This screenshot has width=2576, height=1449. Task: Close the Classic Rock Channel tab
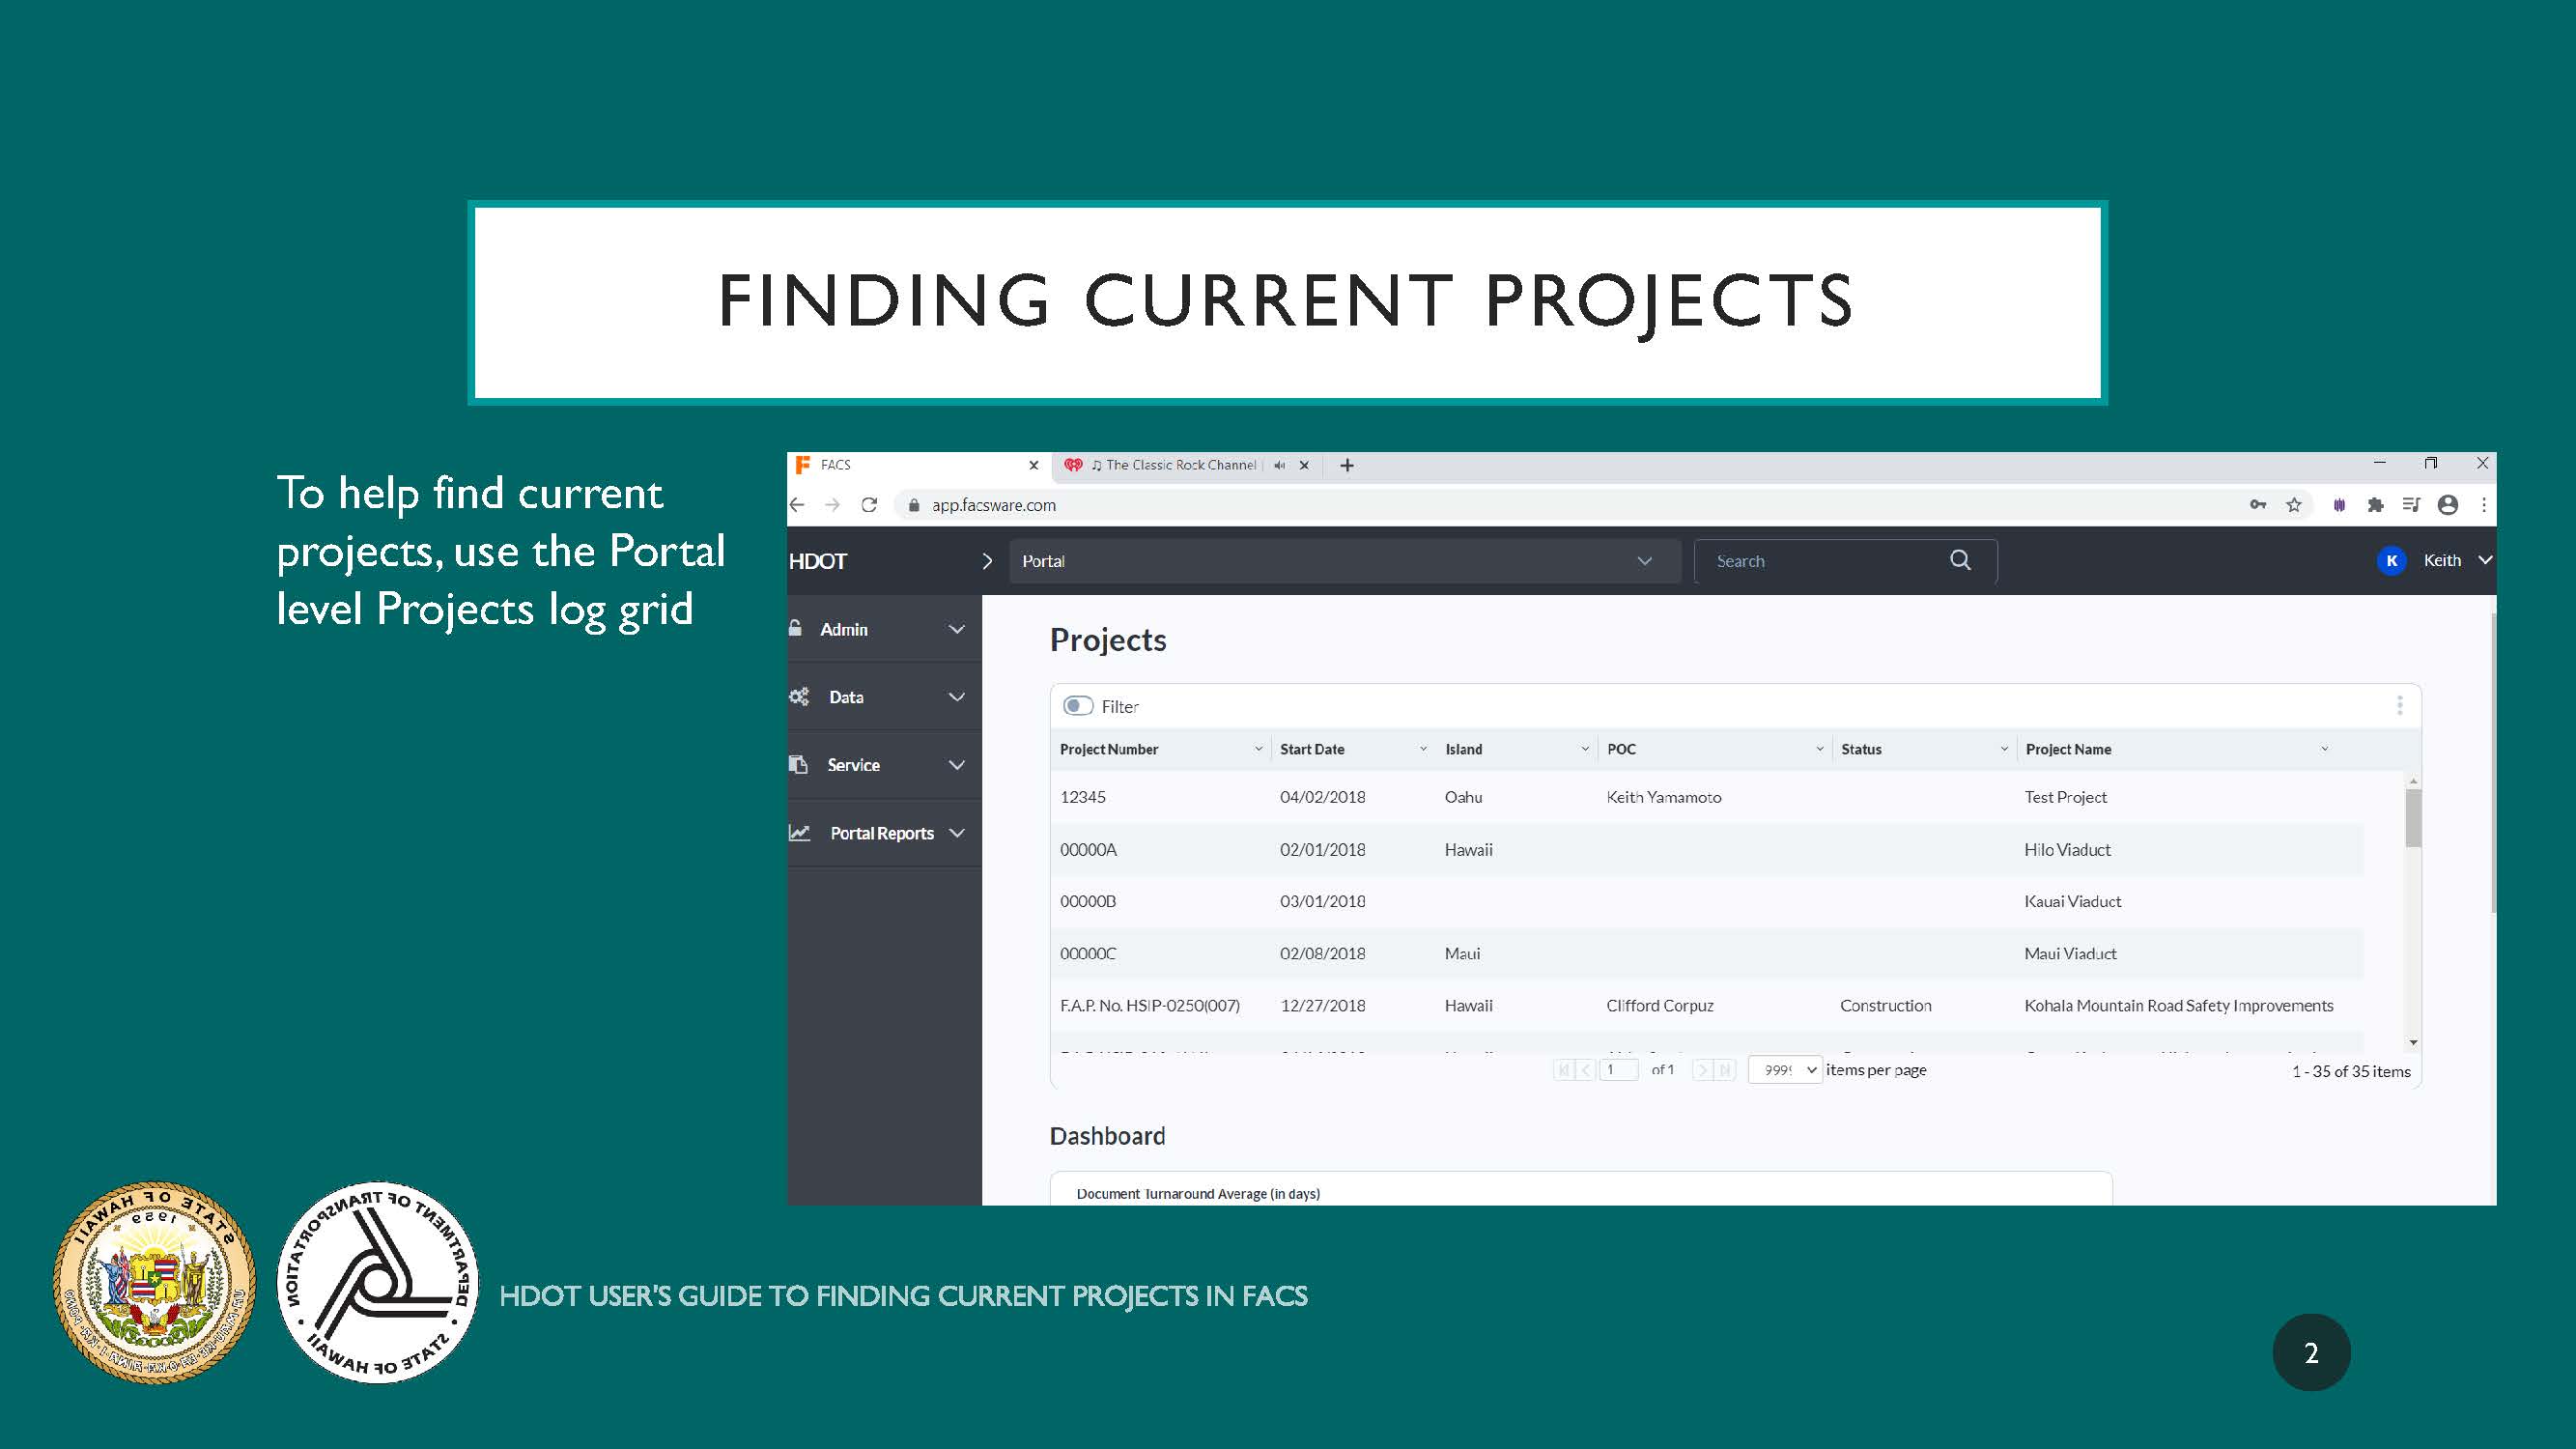click(x=1304, y=465)
